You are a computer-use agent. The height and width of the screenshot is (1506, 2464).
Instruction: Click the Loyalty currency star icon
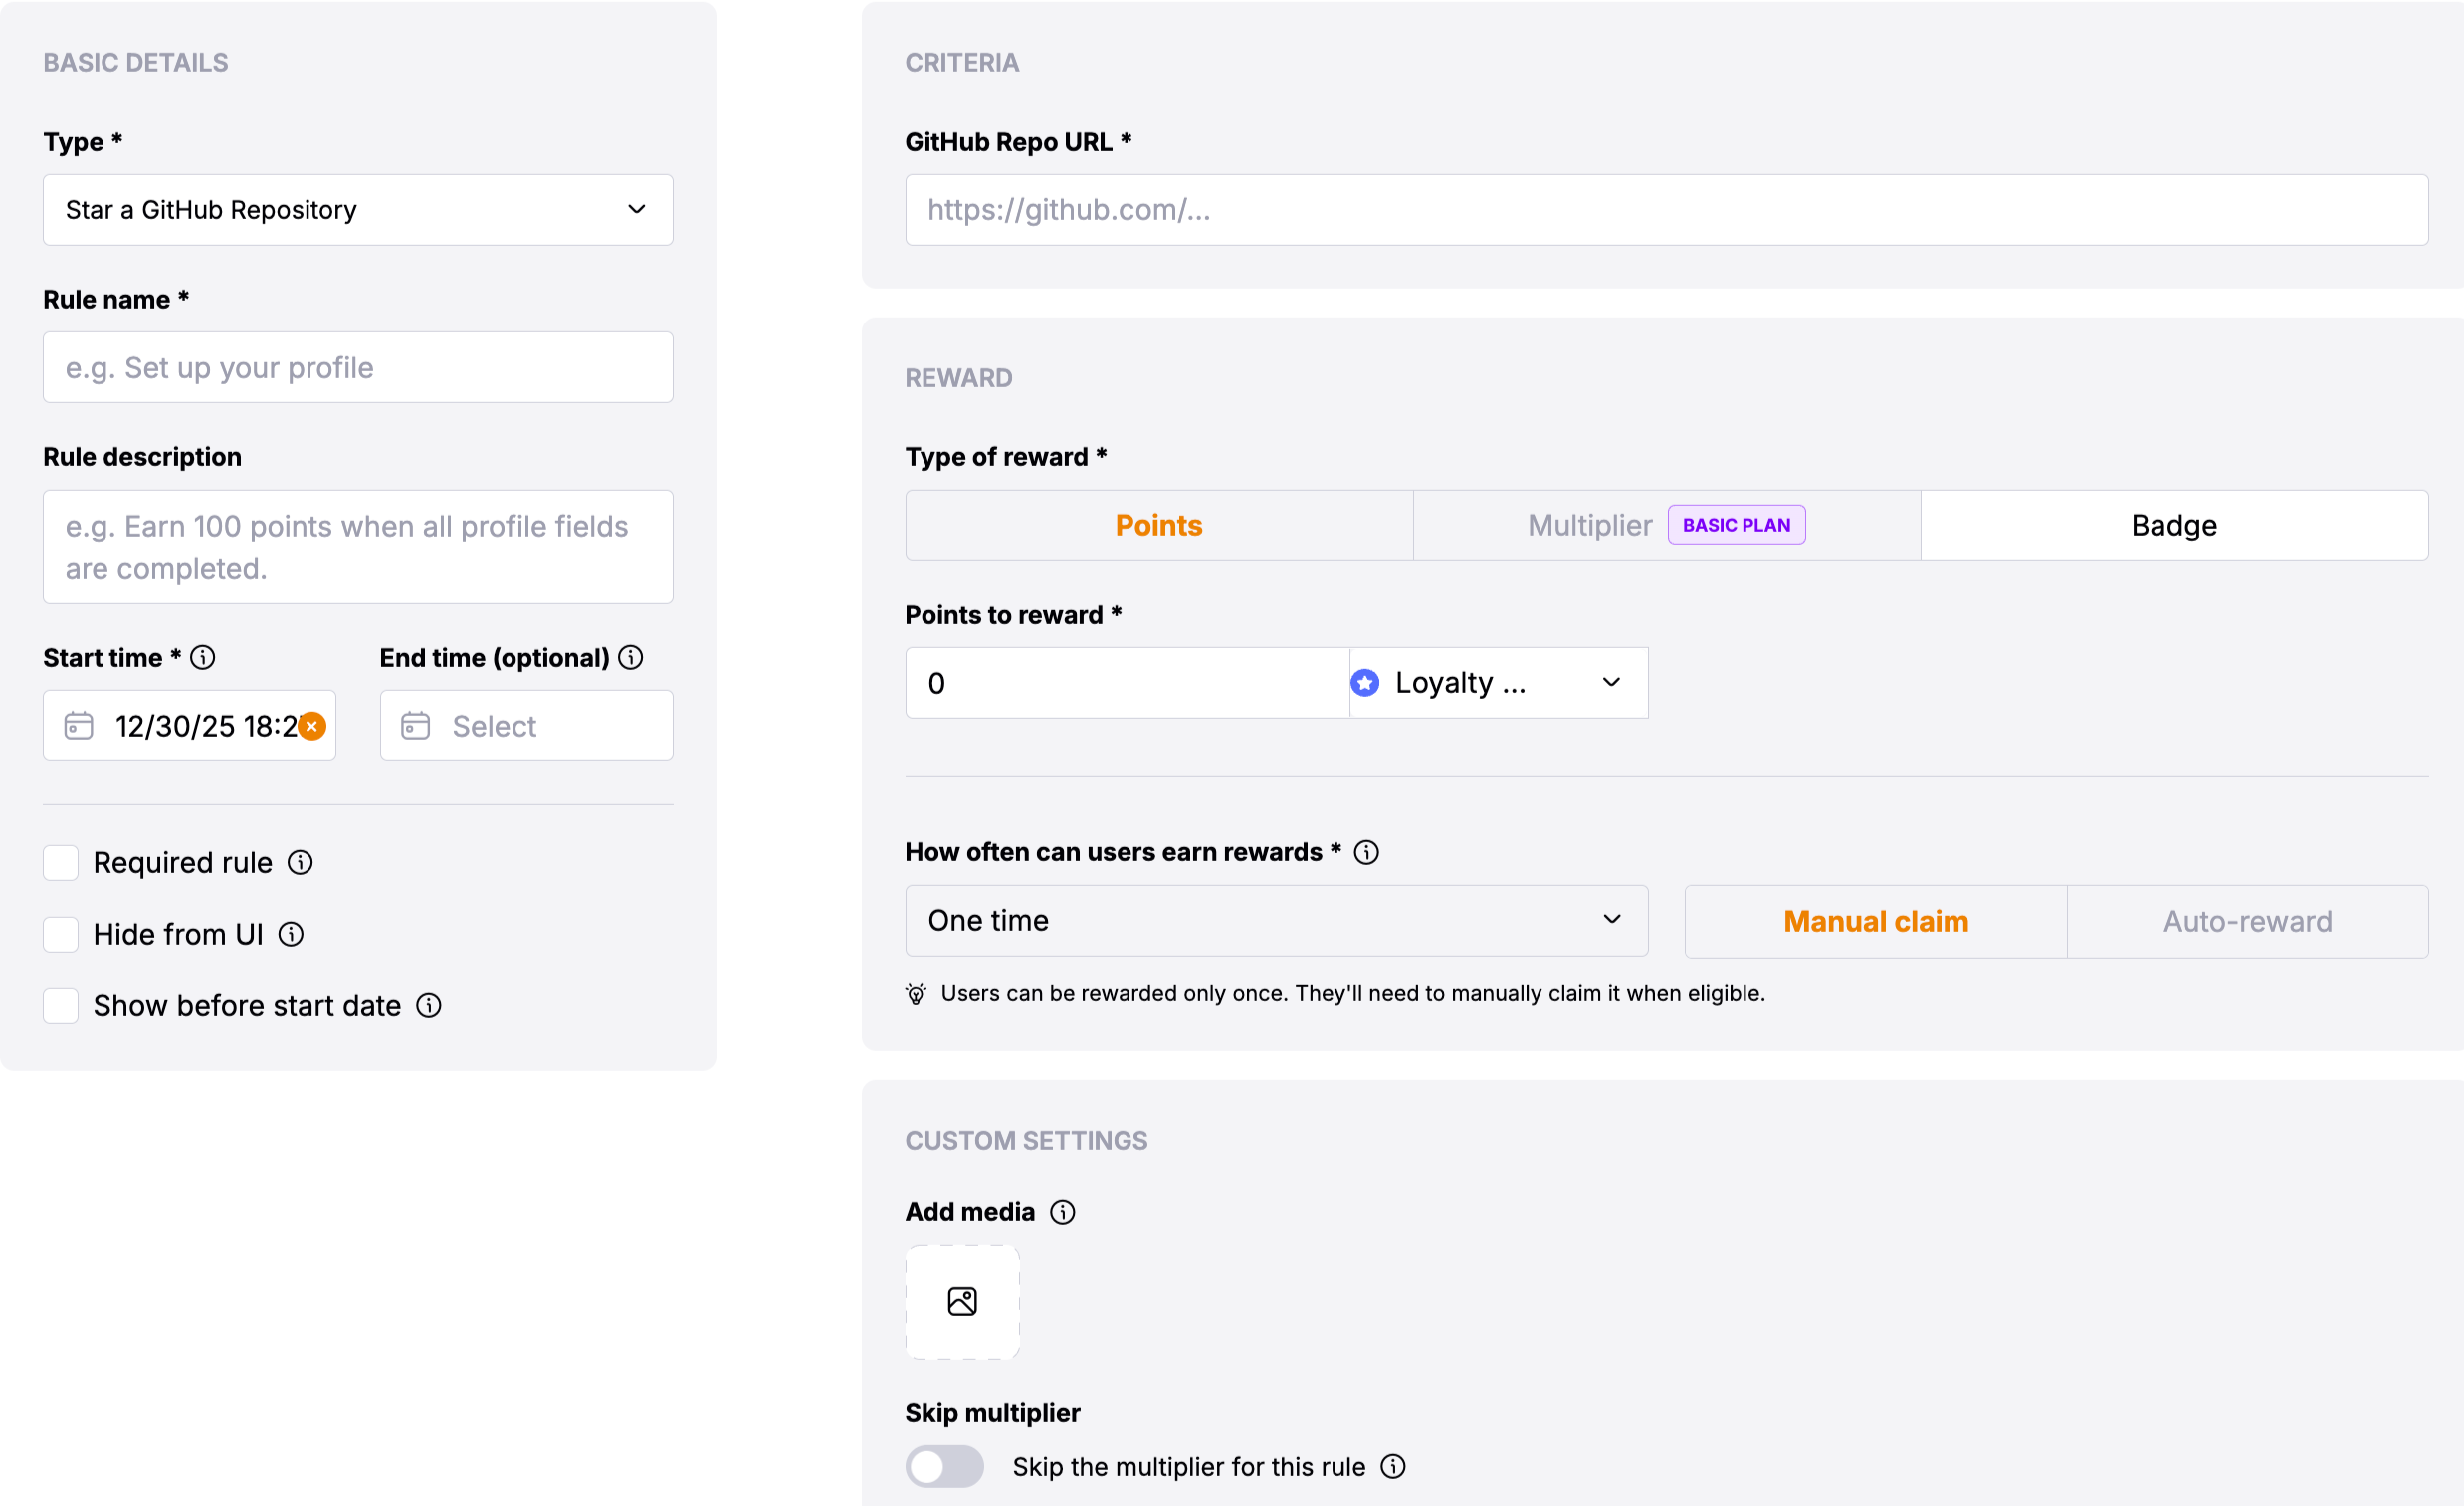[x=1365, y=682]
